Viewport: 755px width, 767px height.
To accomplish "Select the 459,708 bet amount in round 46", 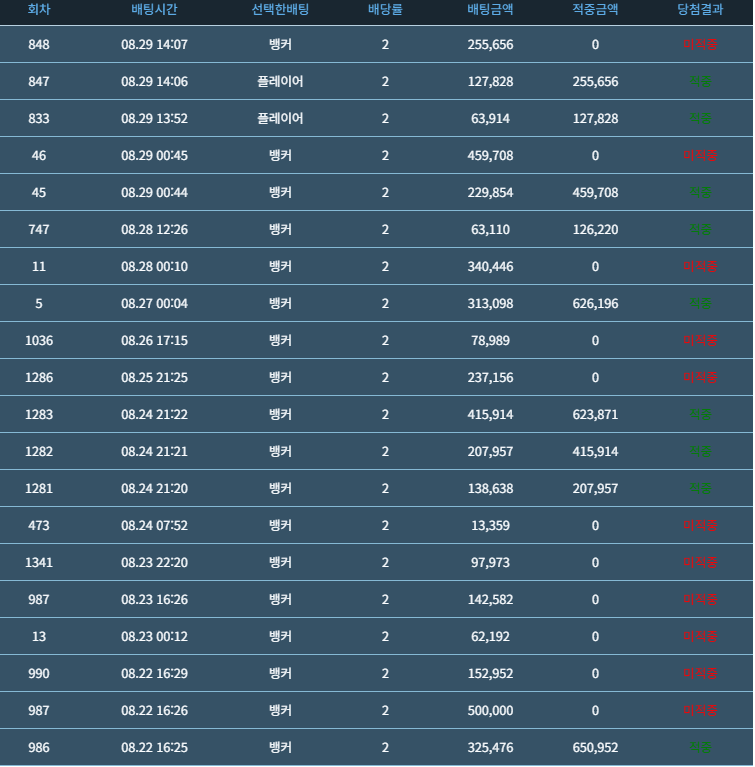I will point(490,156).
